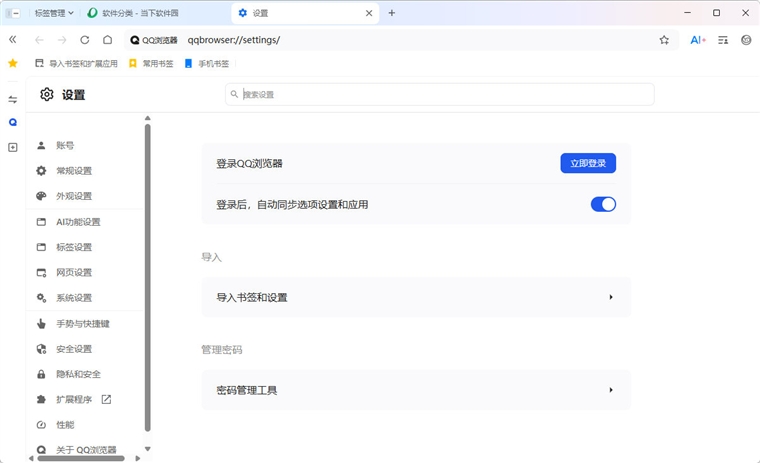The width and height of the screenshot is (760, 463).
Task: Open 常用书签 folder
Action: [x=151, y=64]
